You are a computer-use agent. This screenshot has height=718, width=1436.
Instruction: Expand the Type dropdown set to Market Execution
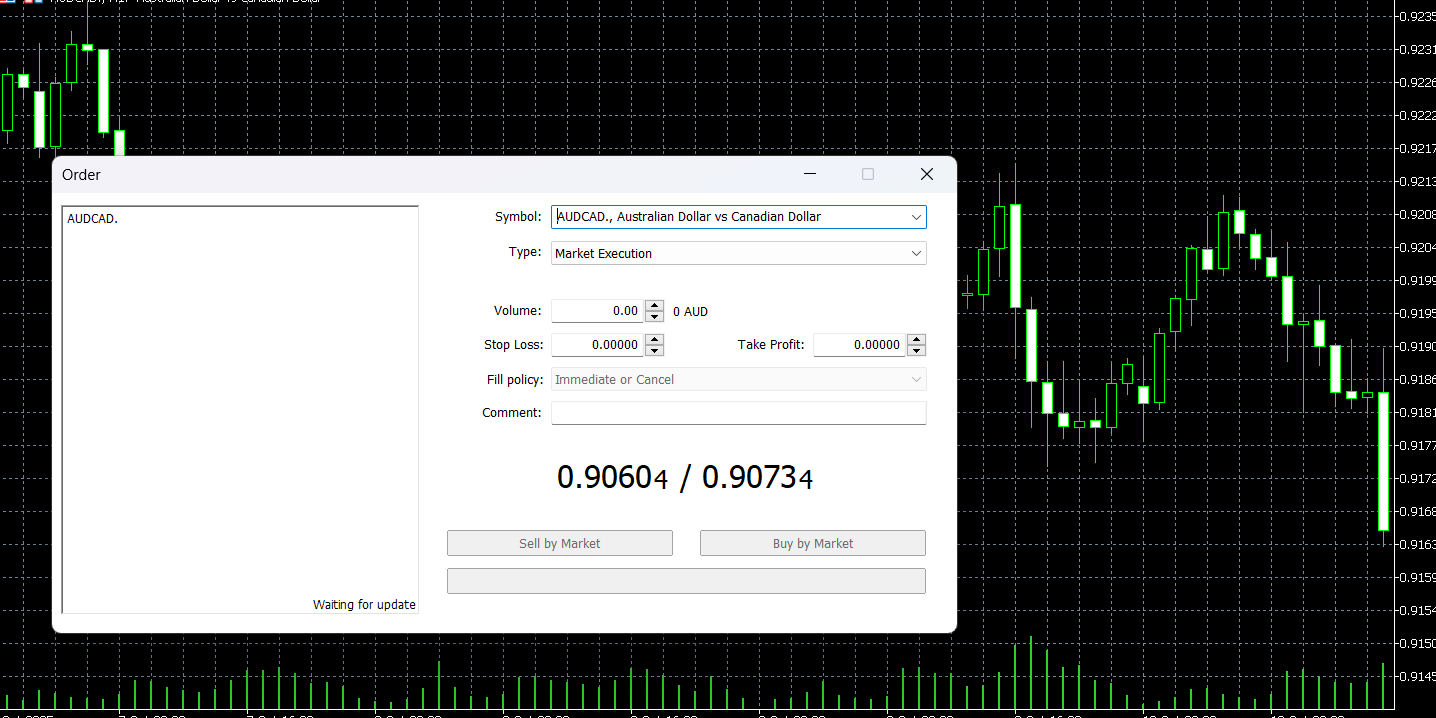(x=738, y=254)
